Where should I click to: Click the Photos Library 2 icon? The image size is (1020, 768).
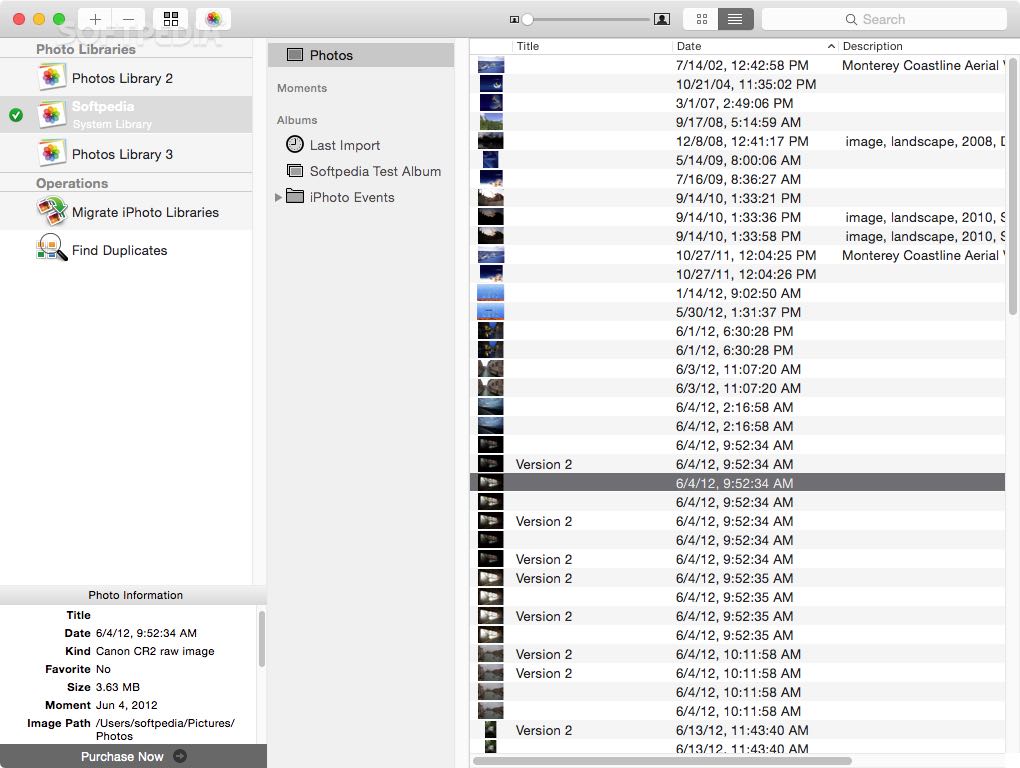click(x=52, y=77)
